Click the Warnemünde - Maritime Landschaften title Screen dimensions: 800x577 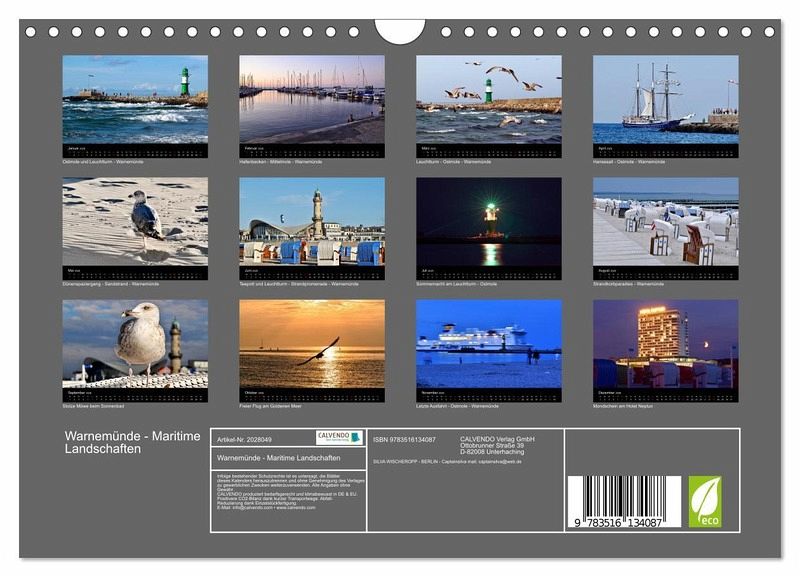[132, 442]
